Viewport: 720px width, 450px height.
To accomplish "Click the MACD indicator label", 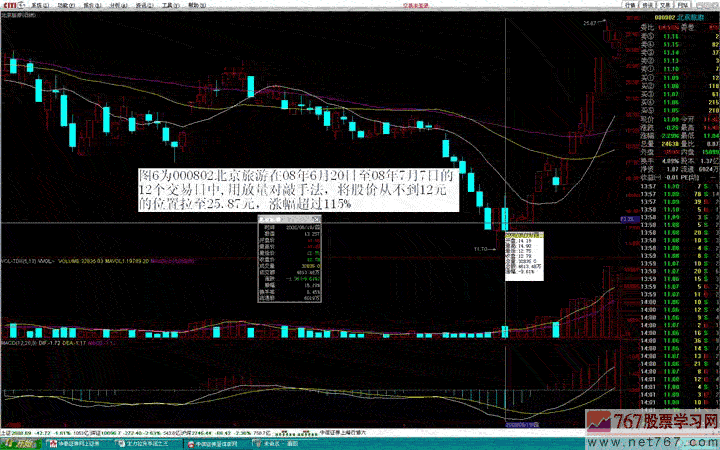I will click(18, 343).
